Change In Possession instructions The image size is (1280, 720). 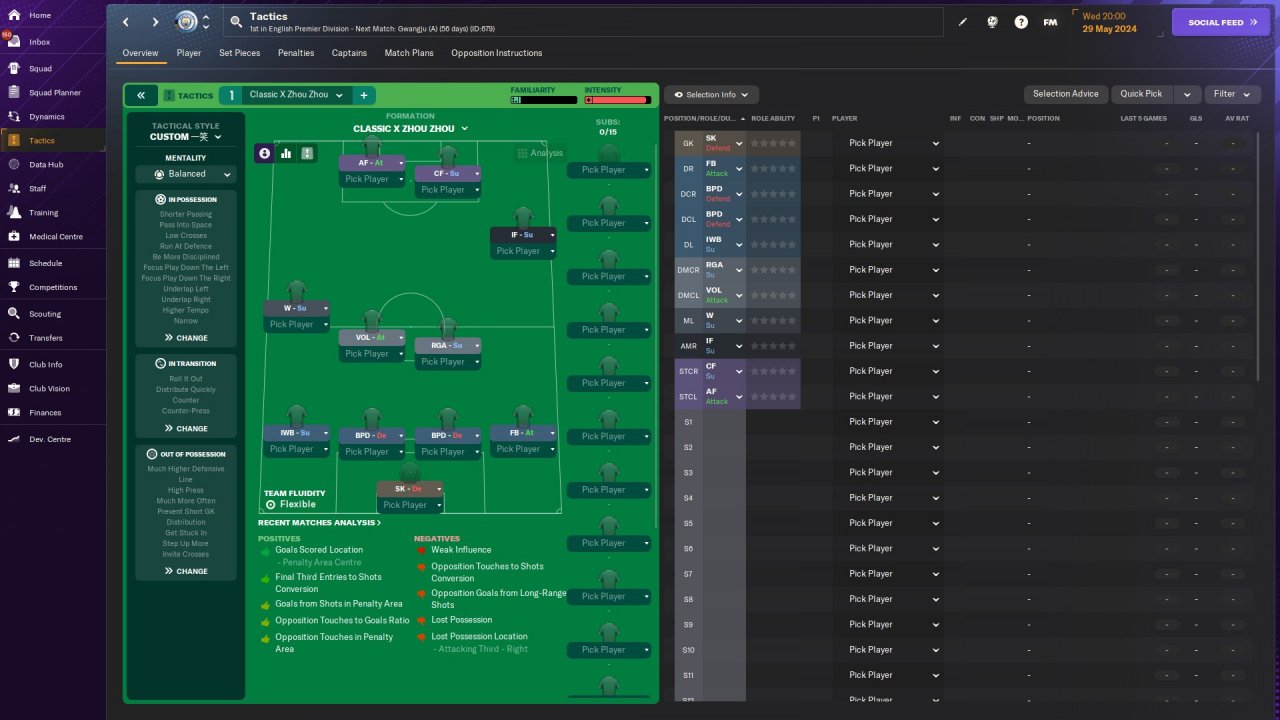186,338
